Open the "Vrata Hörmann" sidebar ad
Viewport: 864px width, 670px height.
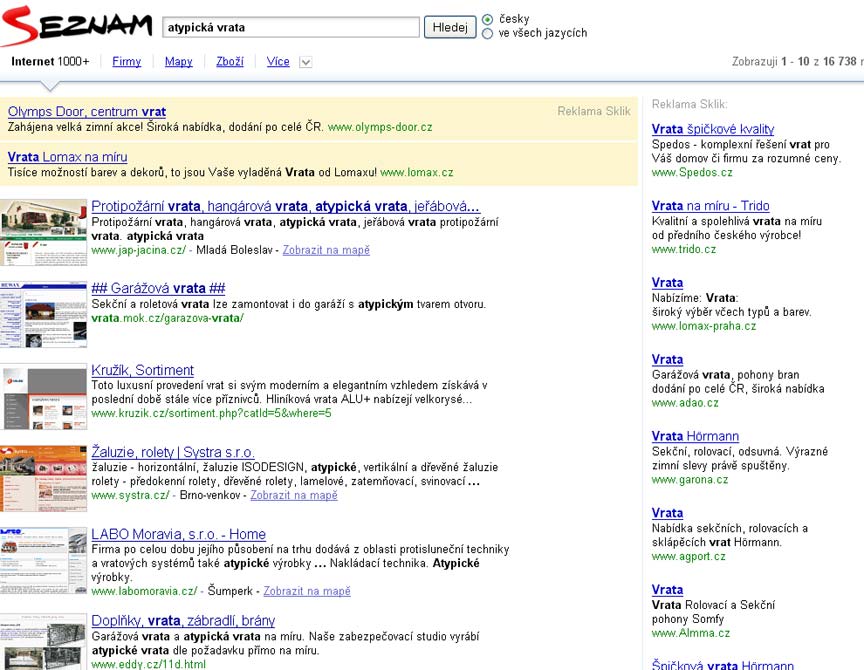tap(695, 436)
